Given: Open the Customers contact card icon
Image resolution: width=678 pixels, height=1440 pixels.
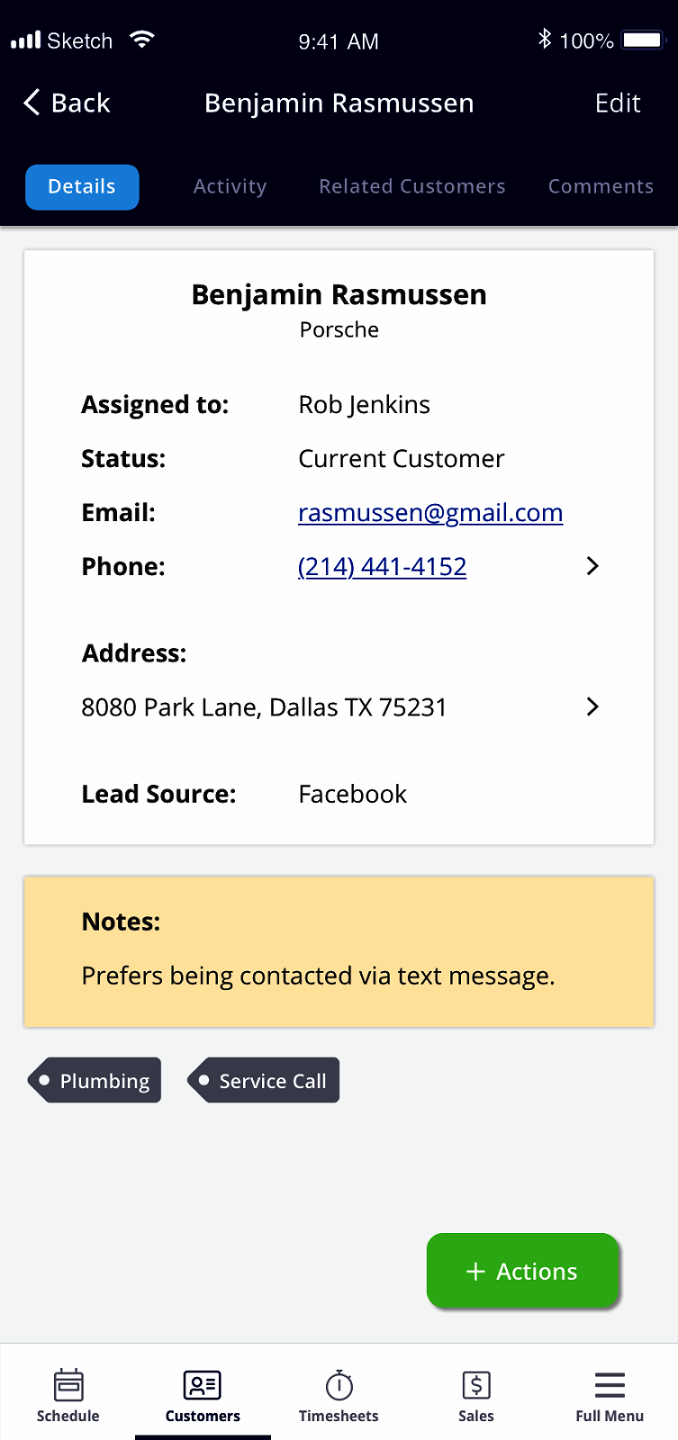Looking at the screenshot, I should coord(203,1386).
